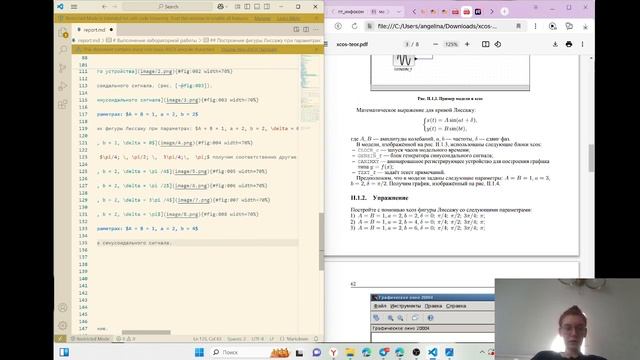Zoom out PDF with minus button
Viewport: 640px width, 360px height.
pos(436,44)
